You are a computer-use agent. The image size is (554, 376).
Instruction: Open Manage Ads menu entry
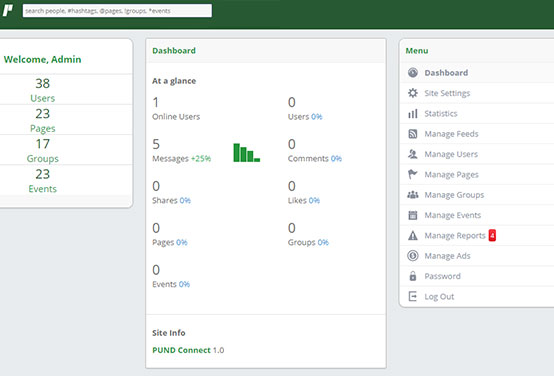pos(447,256)
